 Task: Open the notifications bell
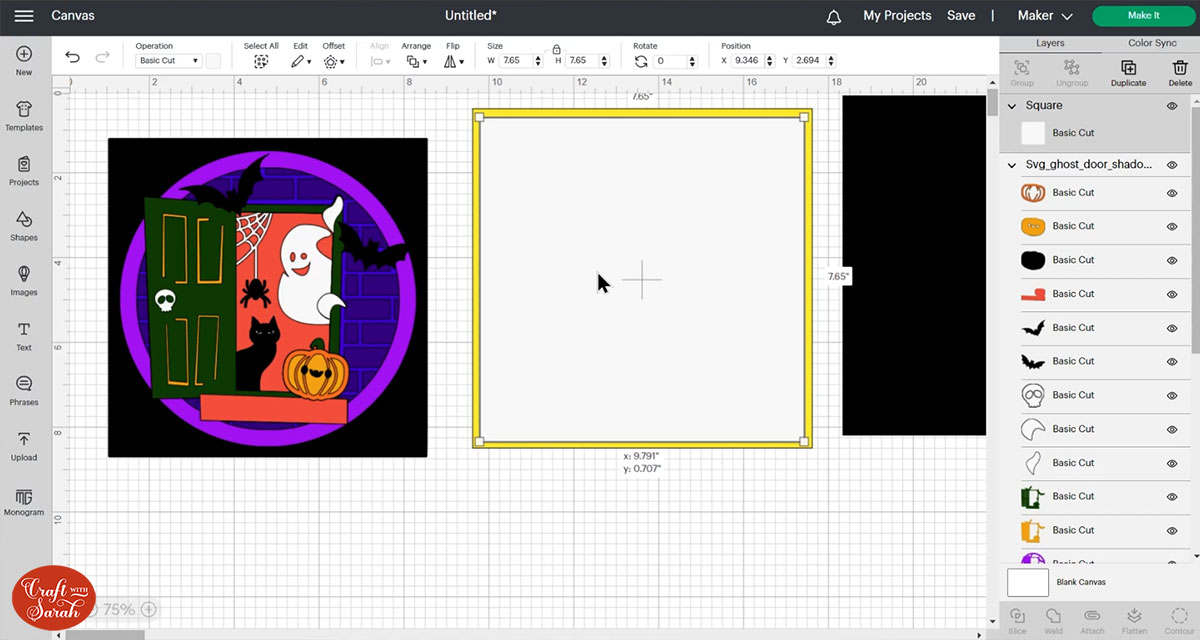point(834,17)
